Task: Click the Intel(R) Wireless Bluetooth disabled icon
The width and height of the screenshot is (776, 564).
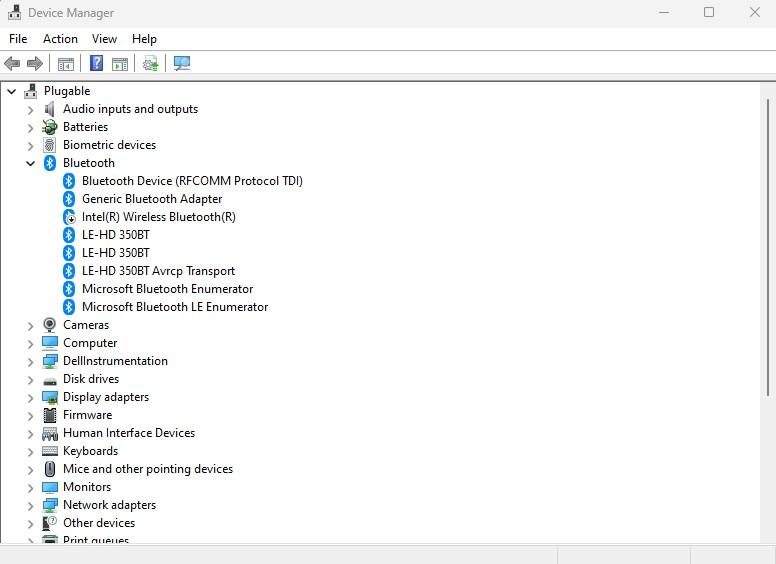Action: click(x=69, y=217)
